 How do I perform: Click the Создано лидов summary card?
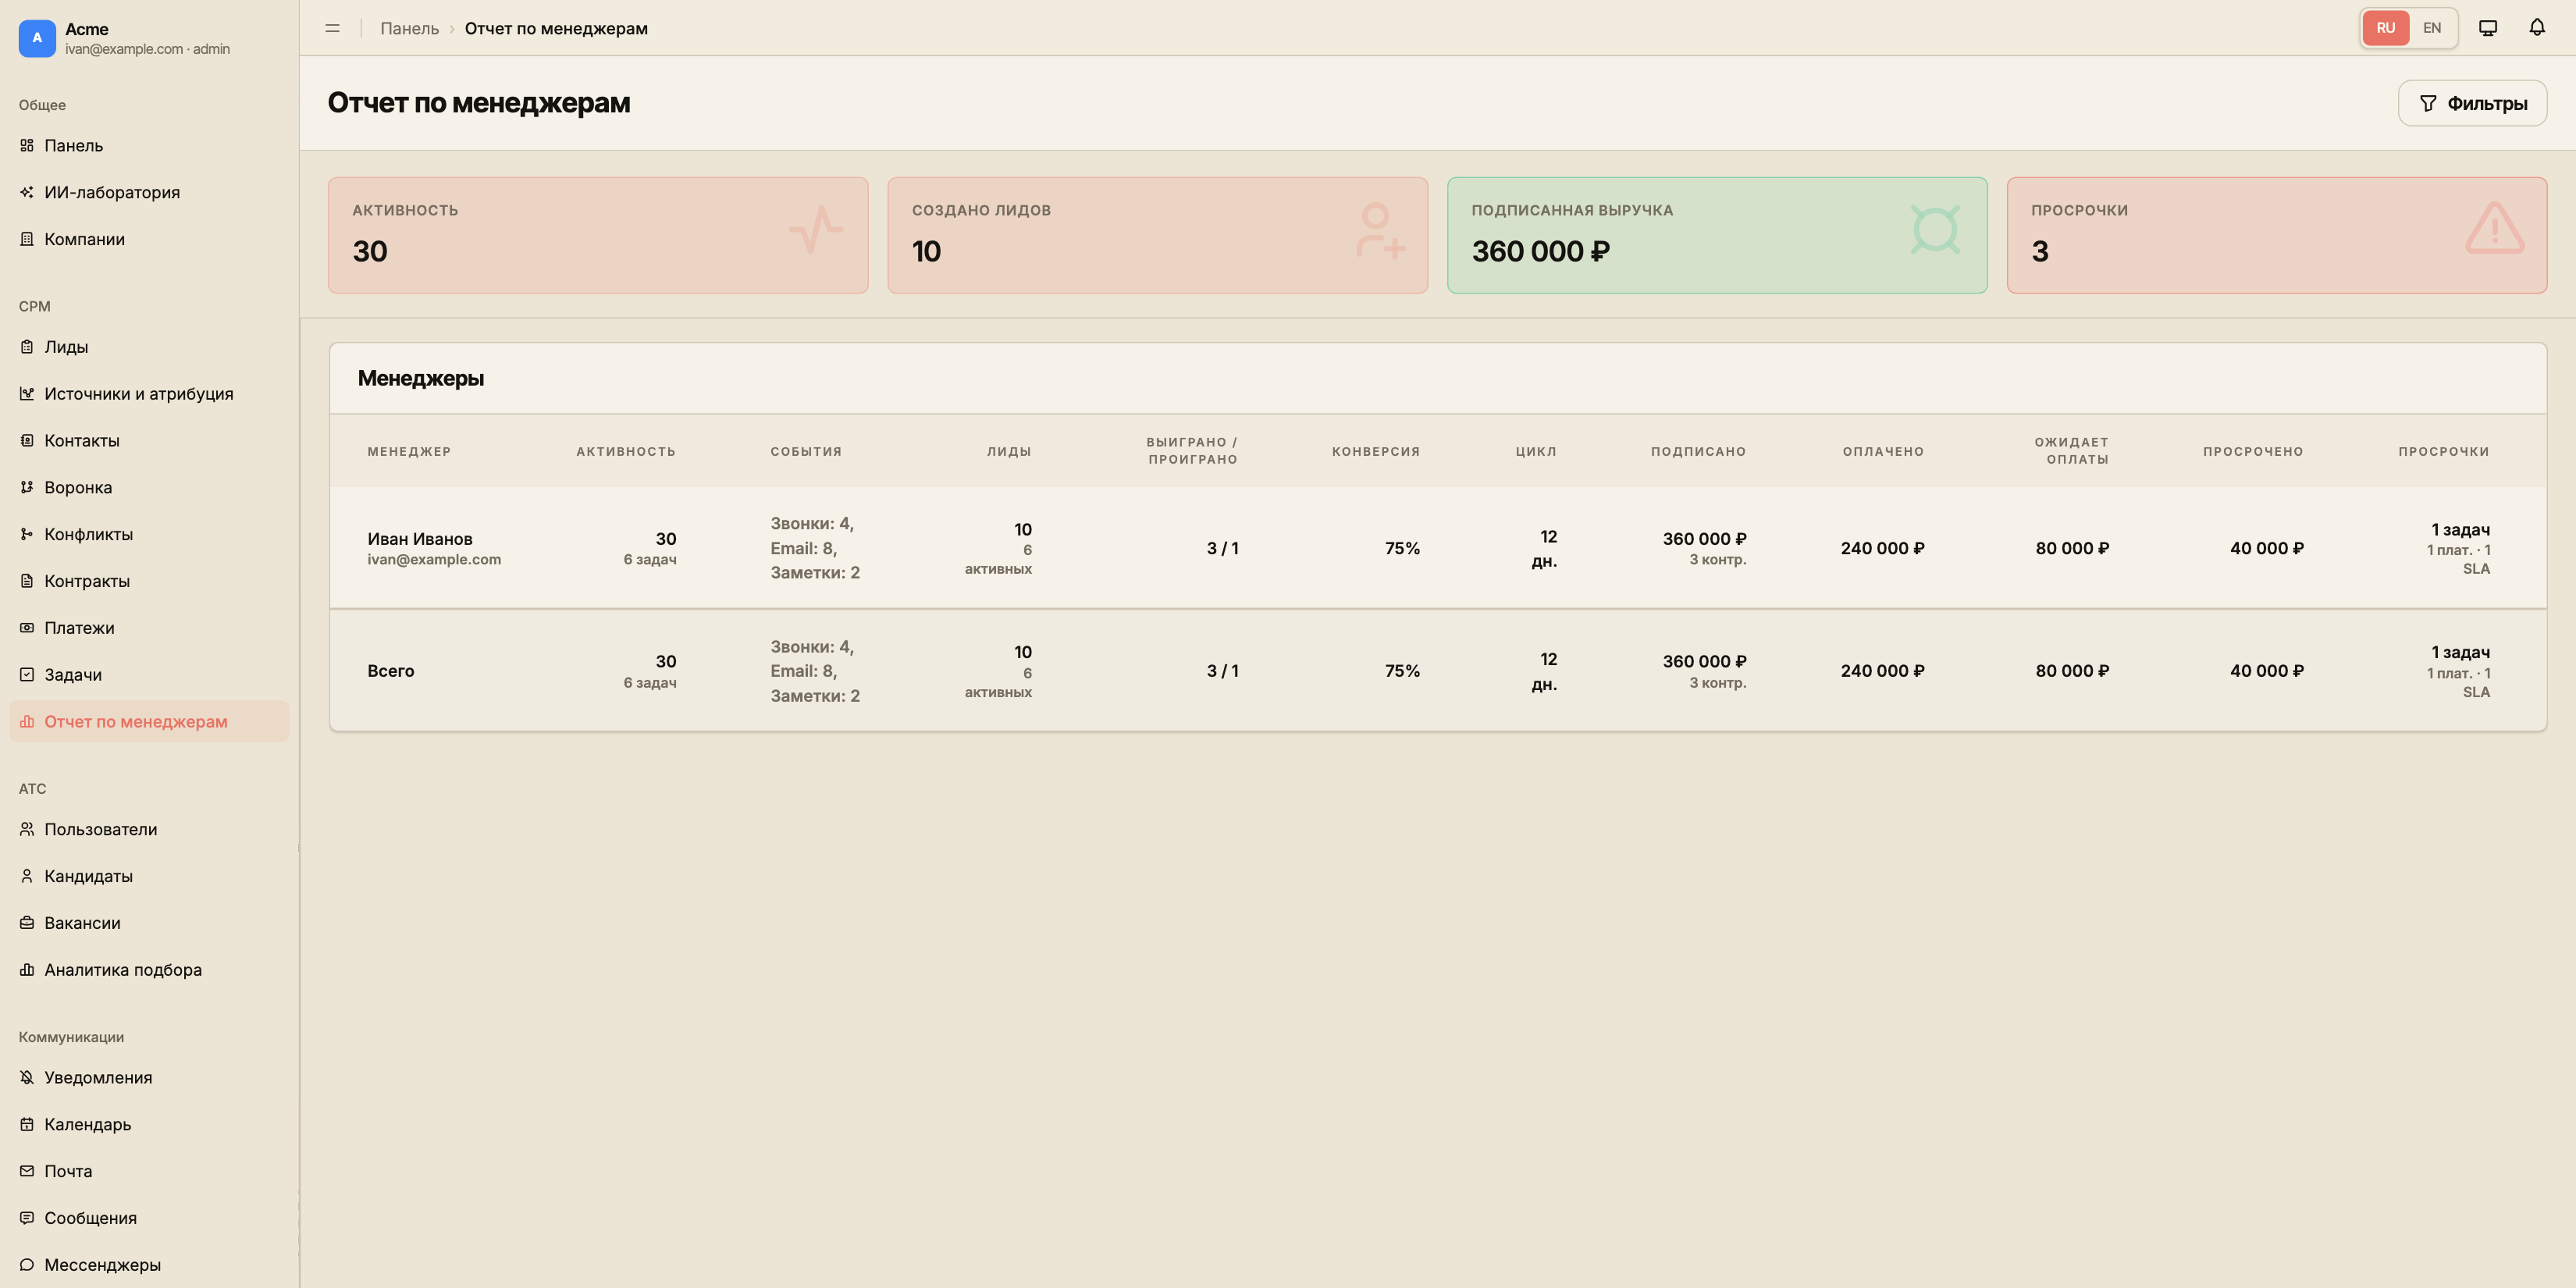[x=1157, y=236]
